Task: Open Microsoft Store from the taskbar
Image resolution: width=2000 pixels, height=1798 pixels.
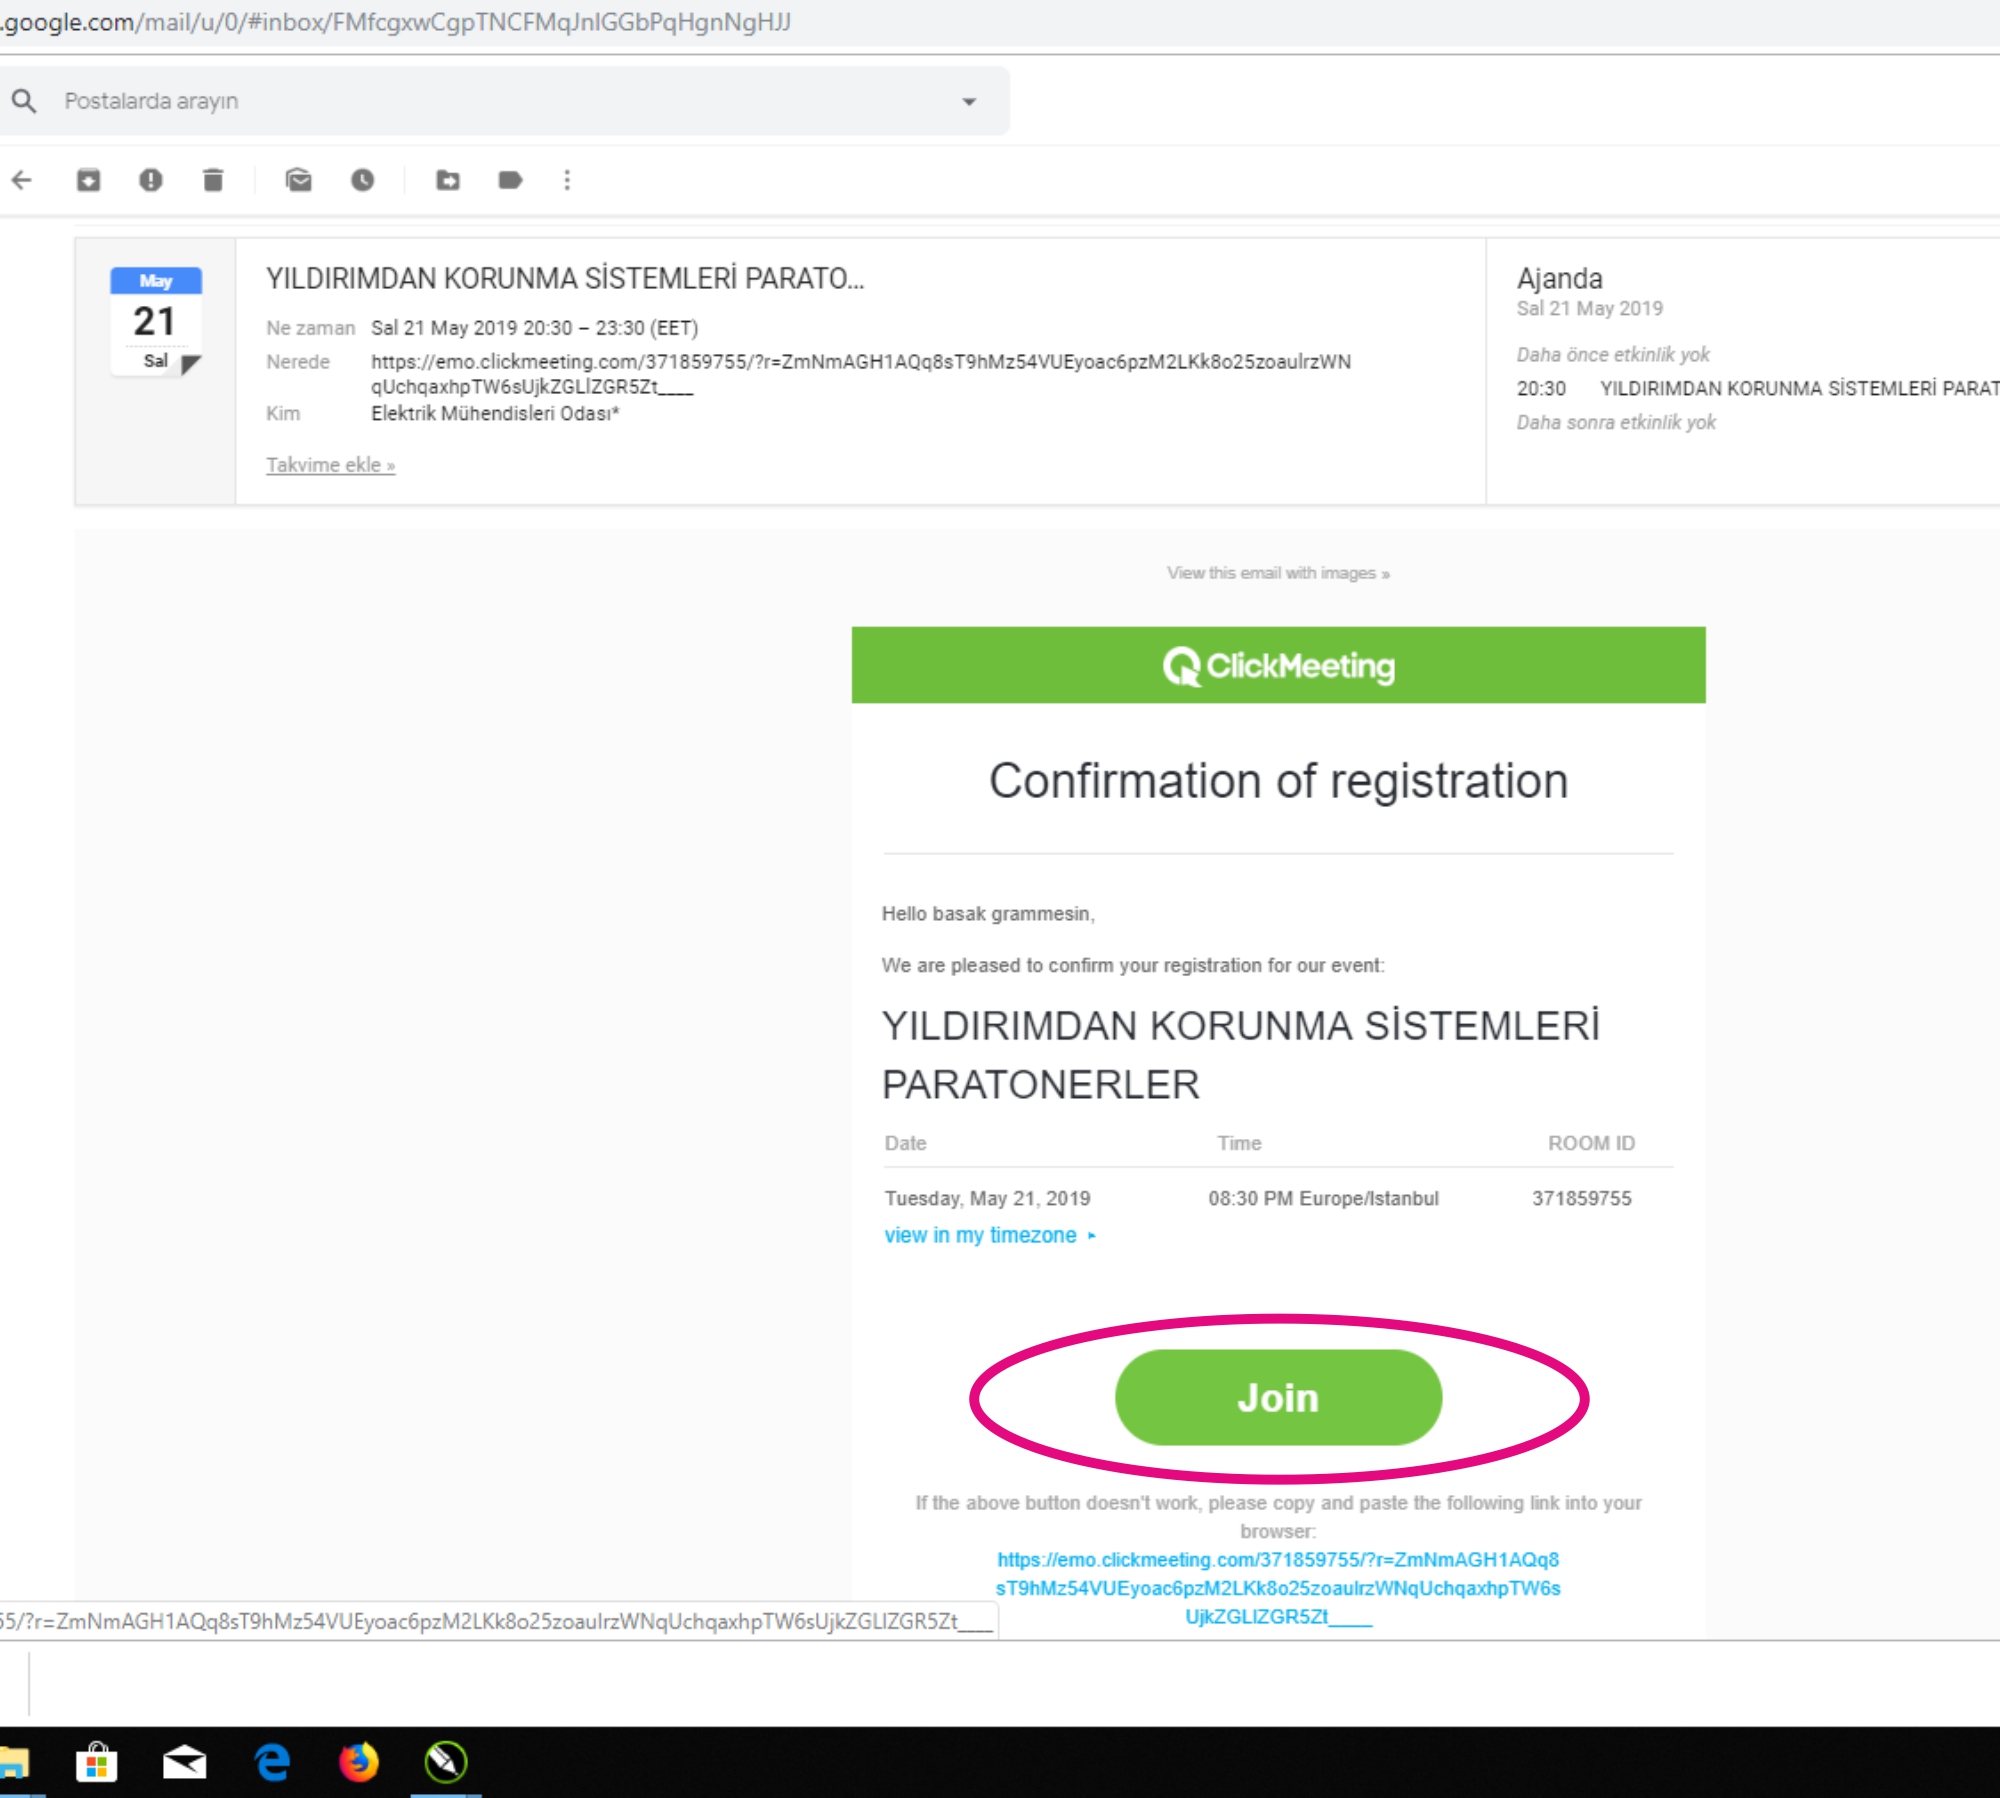Action: 97,1762
